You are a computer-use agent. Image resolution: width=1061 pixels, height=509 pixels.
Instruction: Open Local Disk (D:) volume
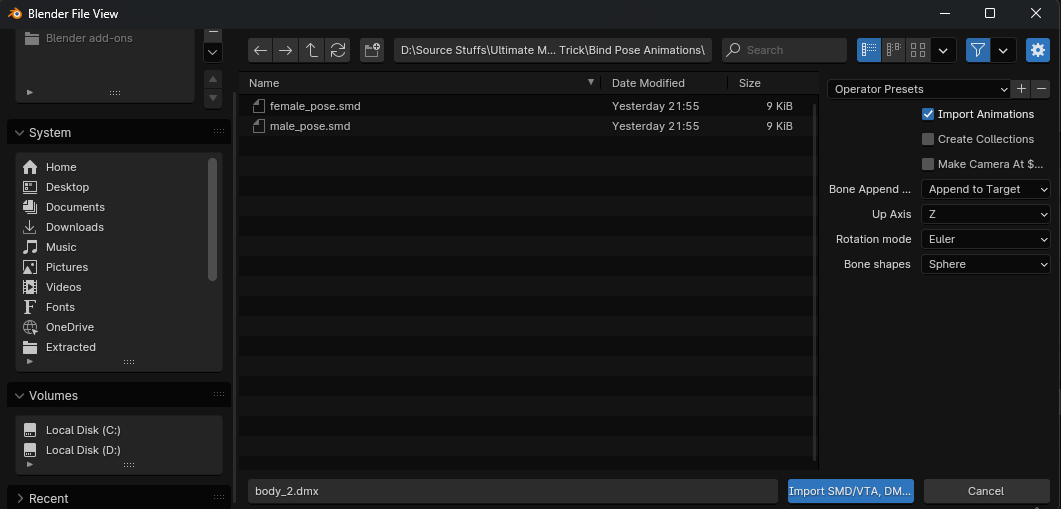[118, 450]
